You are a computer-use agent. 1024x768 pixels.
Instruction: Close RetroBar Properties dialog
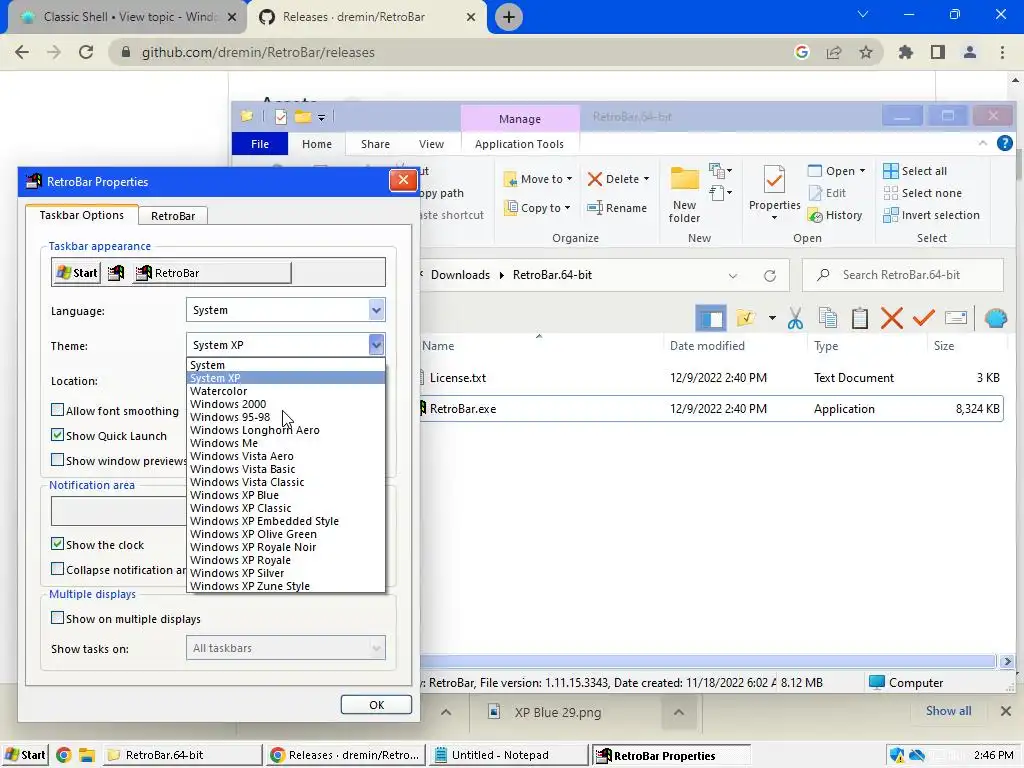tap(403, 180)
